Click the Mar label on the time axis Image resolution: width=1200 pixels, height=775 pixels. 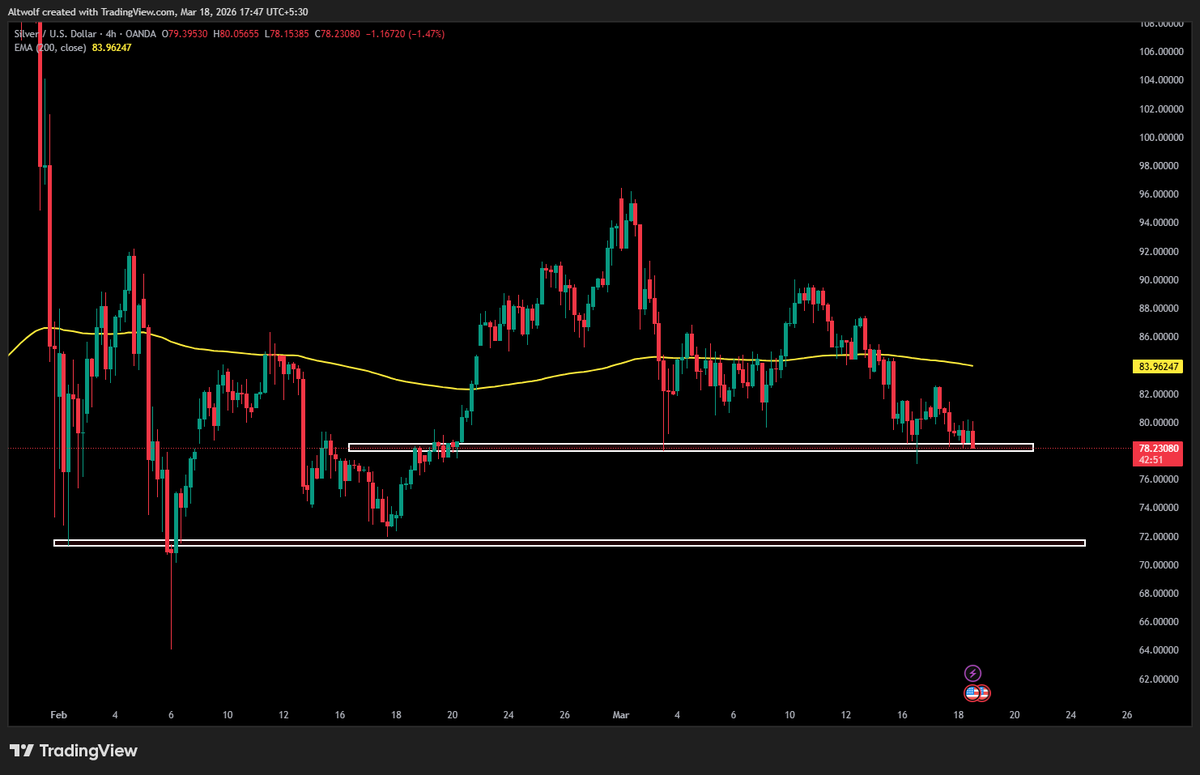621,716
